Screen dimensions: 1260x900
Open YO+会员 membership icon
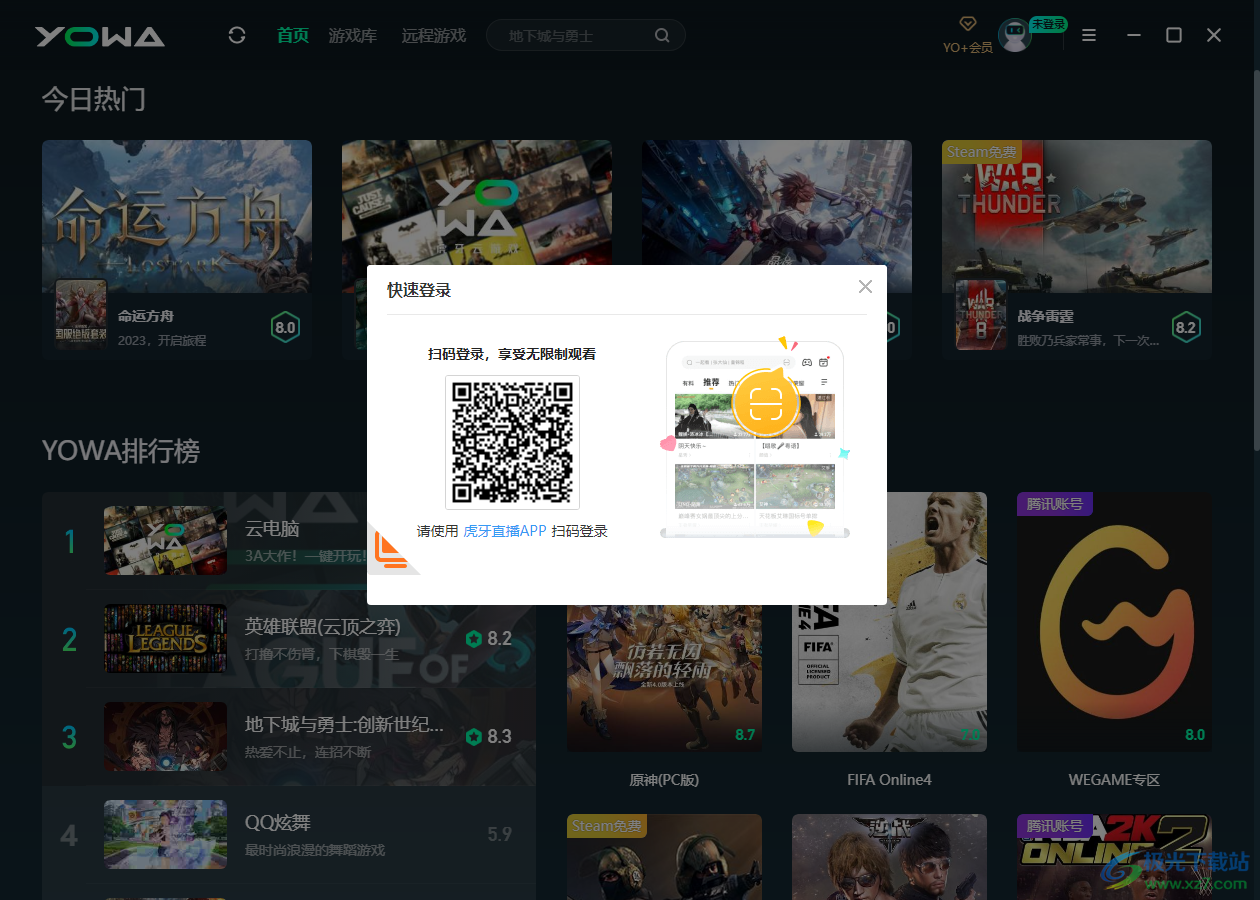967,34
